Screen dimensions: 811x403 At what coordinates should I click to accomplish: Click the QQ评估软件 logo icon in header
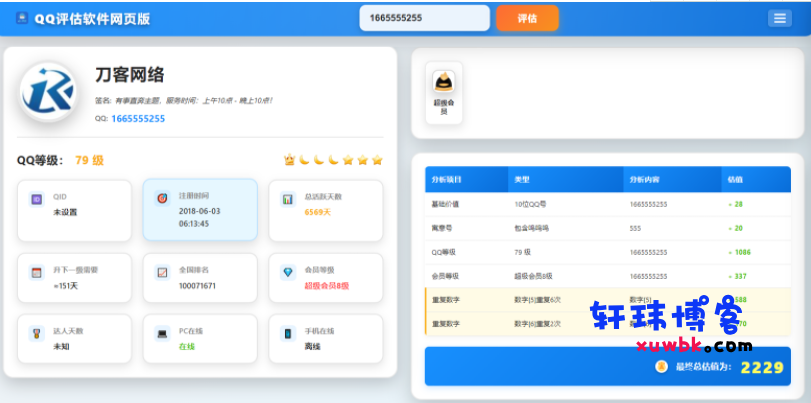pyautogui.click(x=22, y=18)
